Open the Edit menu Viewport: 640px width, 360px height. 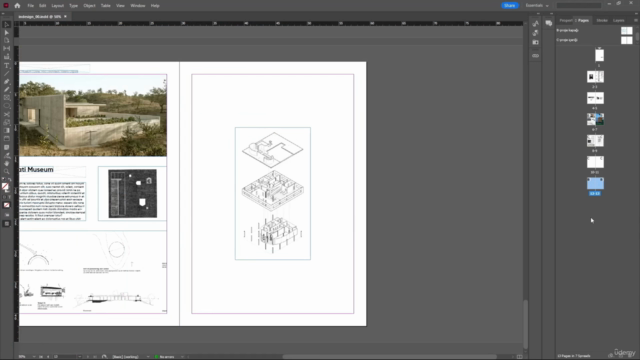click(42, 6)
